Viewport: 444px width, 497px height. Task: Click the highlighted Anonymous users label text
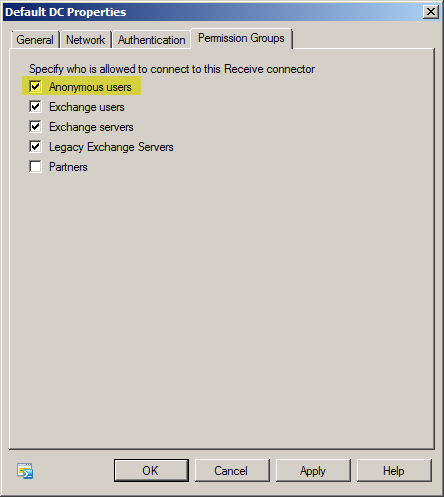pos(90,87)
